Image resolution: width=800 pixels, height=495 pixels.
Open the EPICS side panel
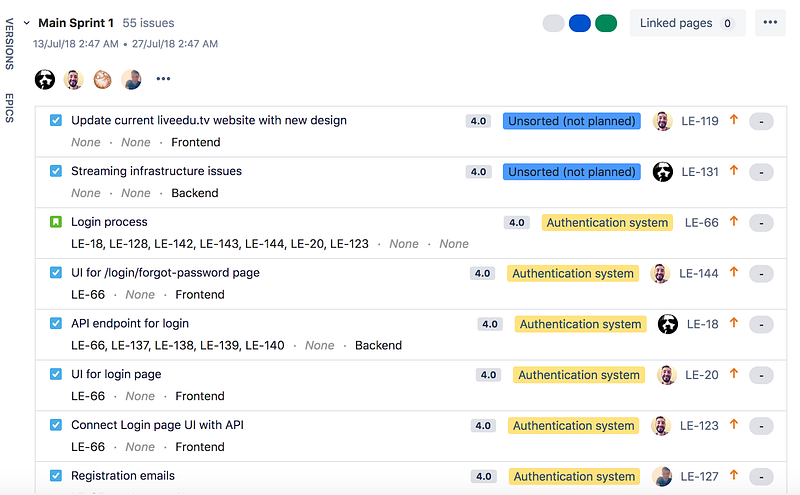pyautogui.click(x=9, y=108)
